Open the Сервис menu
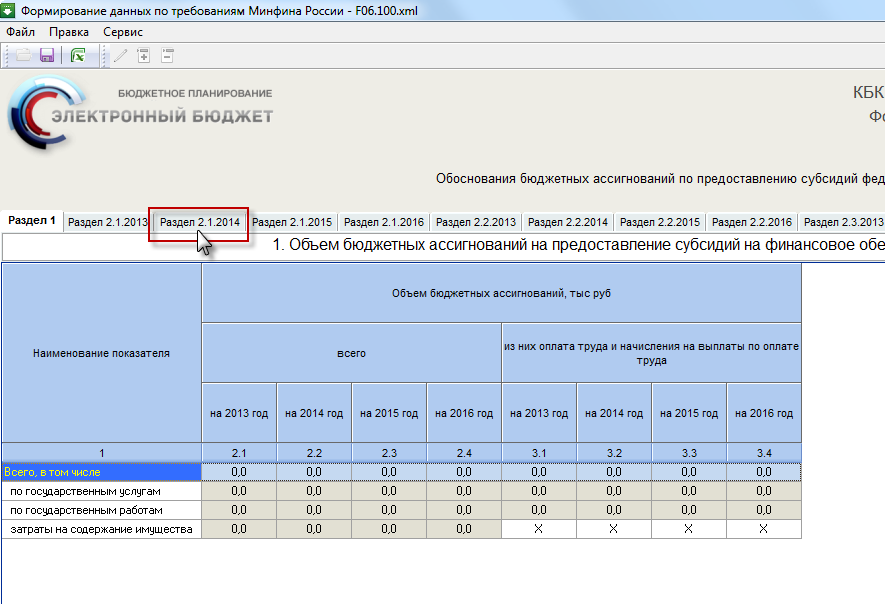This screenshot has height=604, width=885. coord(122,32)
